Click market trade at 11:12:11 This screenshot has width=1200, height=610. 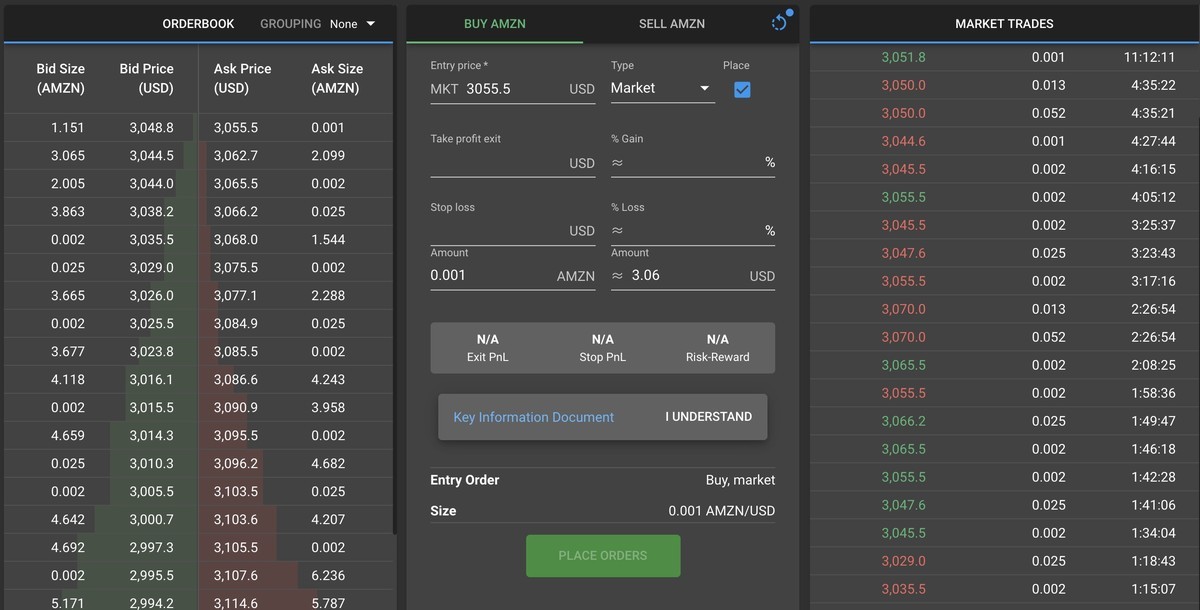click(1004, 57)
